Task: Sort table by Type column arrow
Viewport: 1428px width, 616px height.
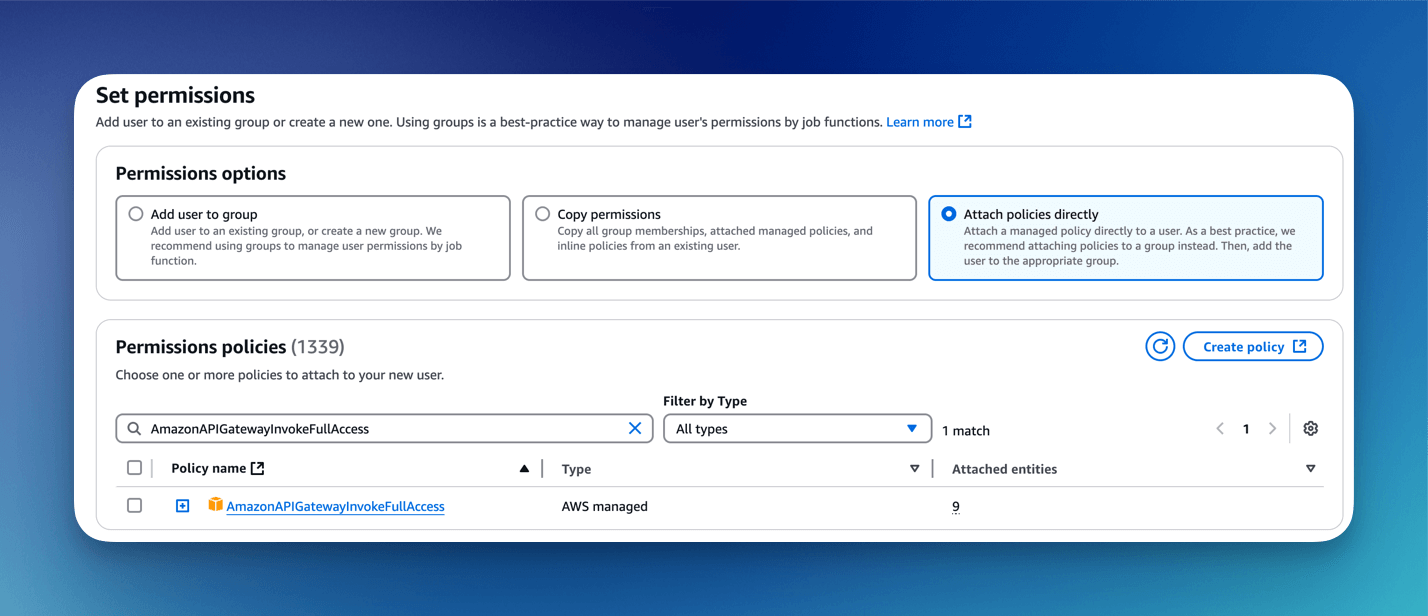Action: tap(914, 469)
